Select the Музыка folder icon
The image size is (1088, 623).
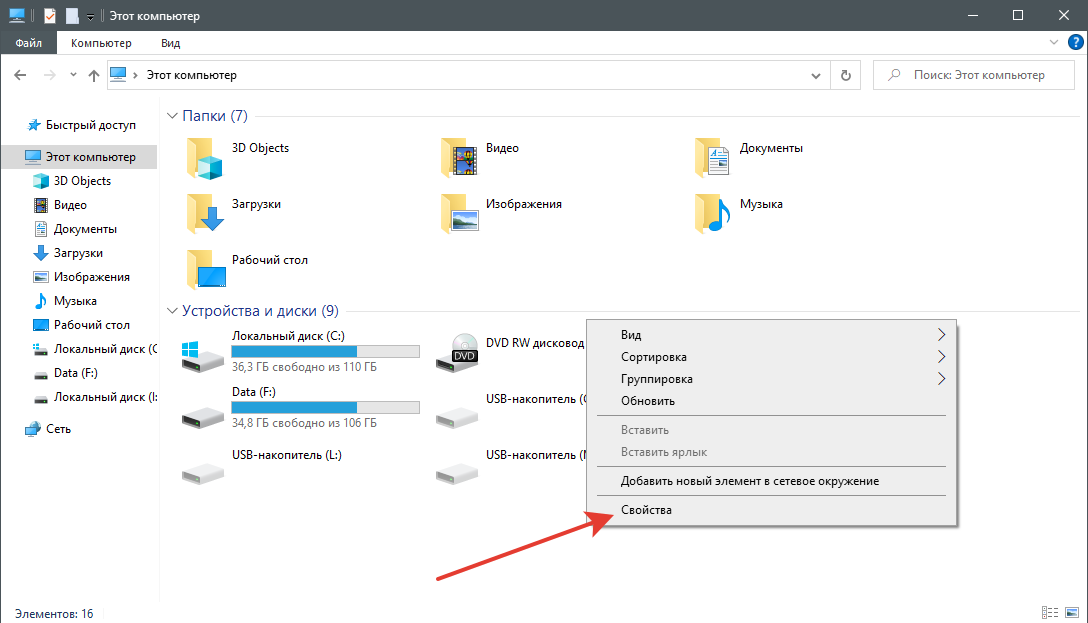712,213
